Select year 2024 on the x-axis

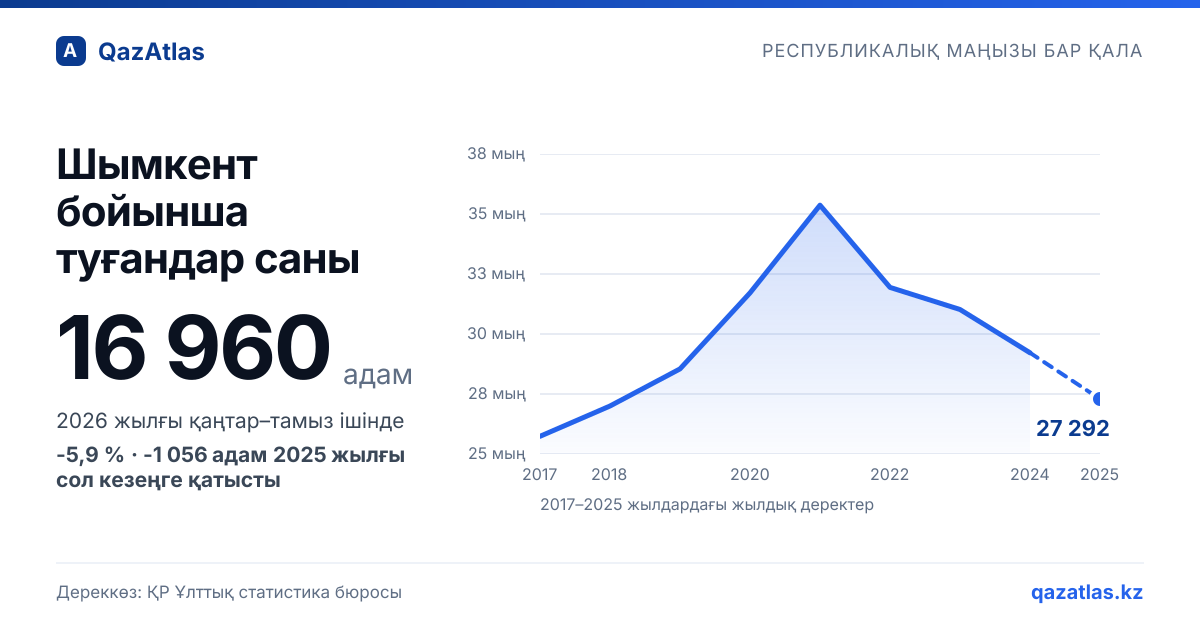(1030, 474)
